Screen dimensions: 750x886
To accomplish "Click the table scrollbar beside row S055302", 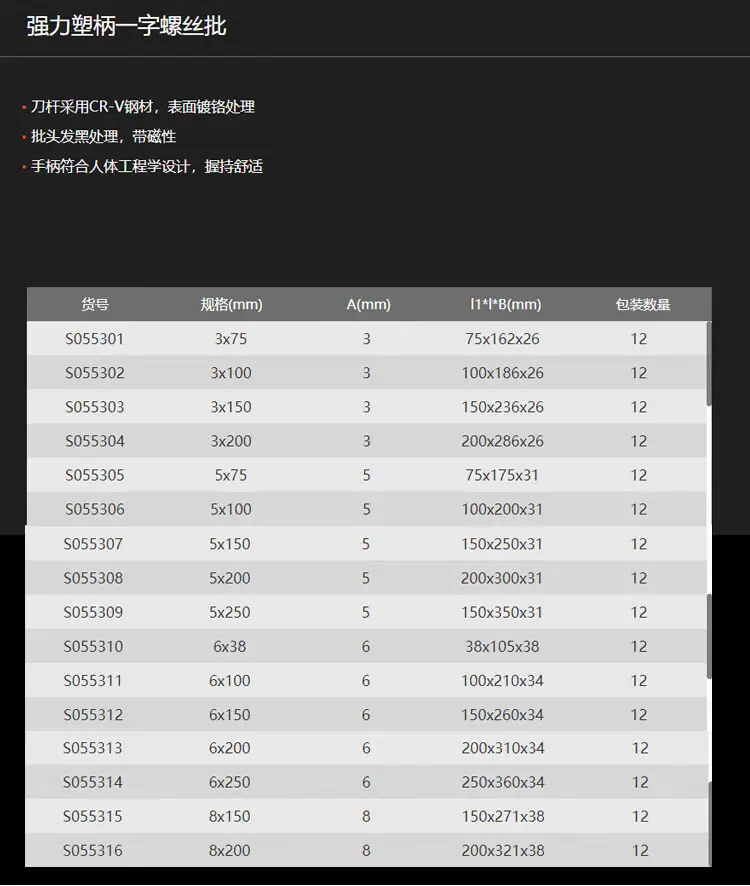I will click(x=709, y=363).
